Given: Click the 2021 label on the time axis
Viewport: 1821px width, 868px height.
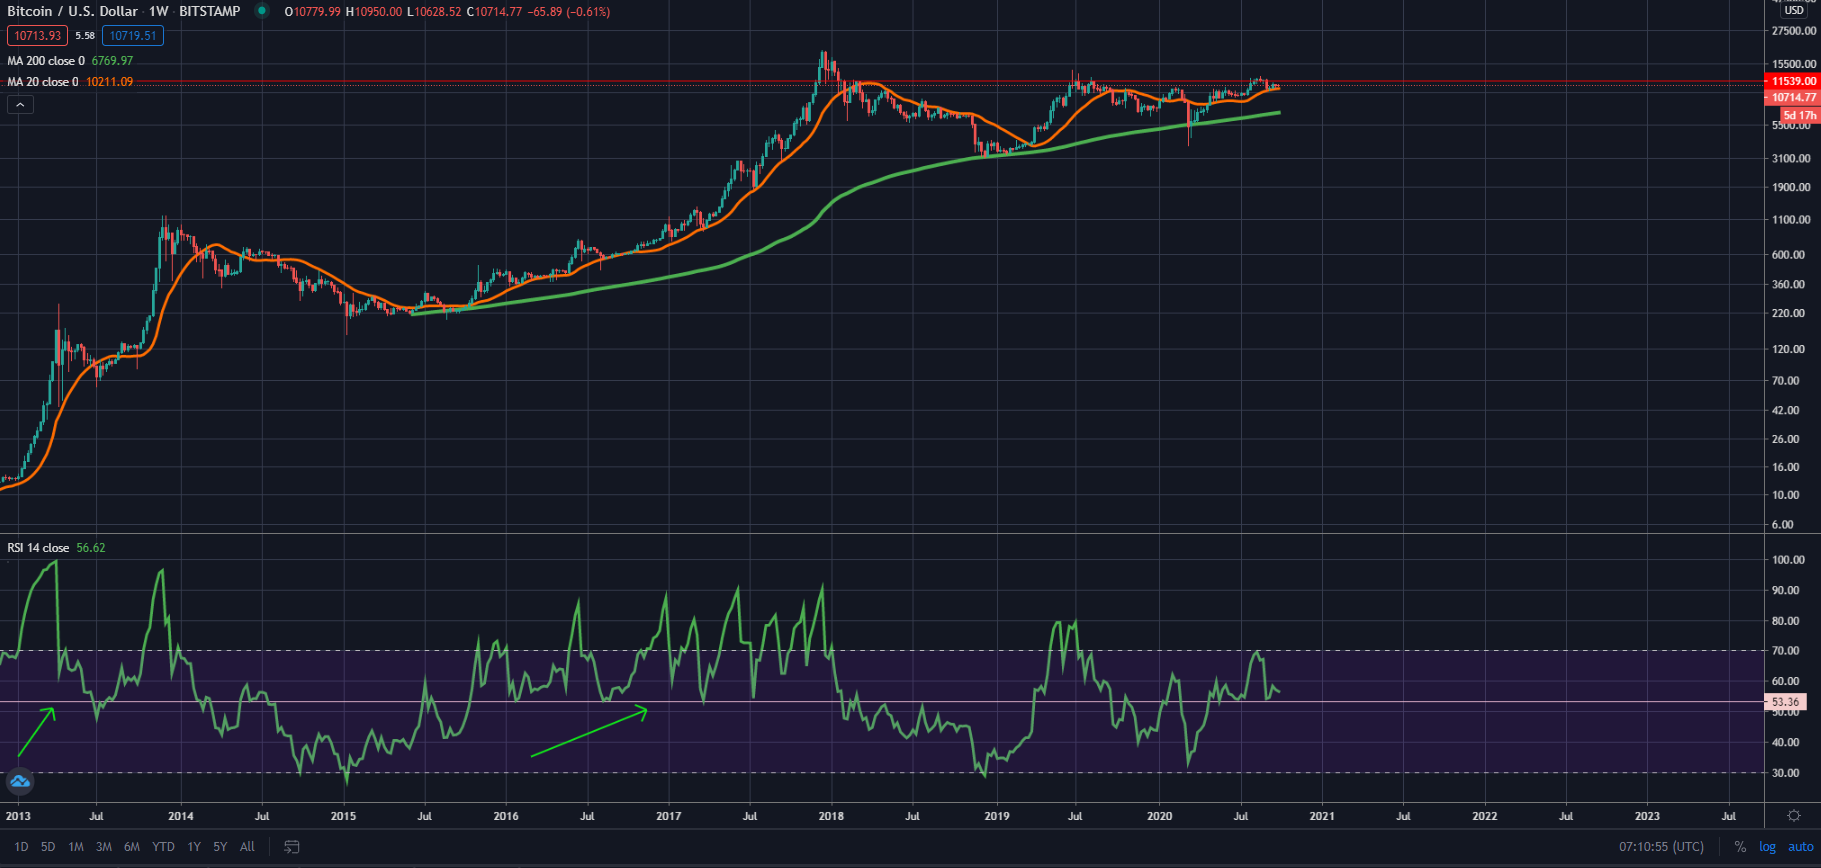Looking at the screenshot, I should [1322, 816].
